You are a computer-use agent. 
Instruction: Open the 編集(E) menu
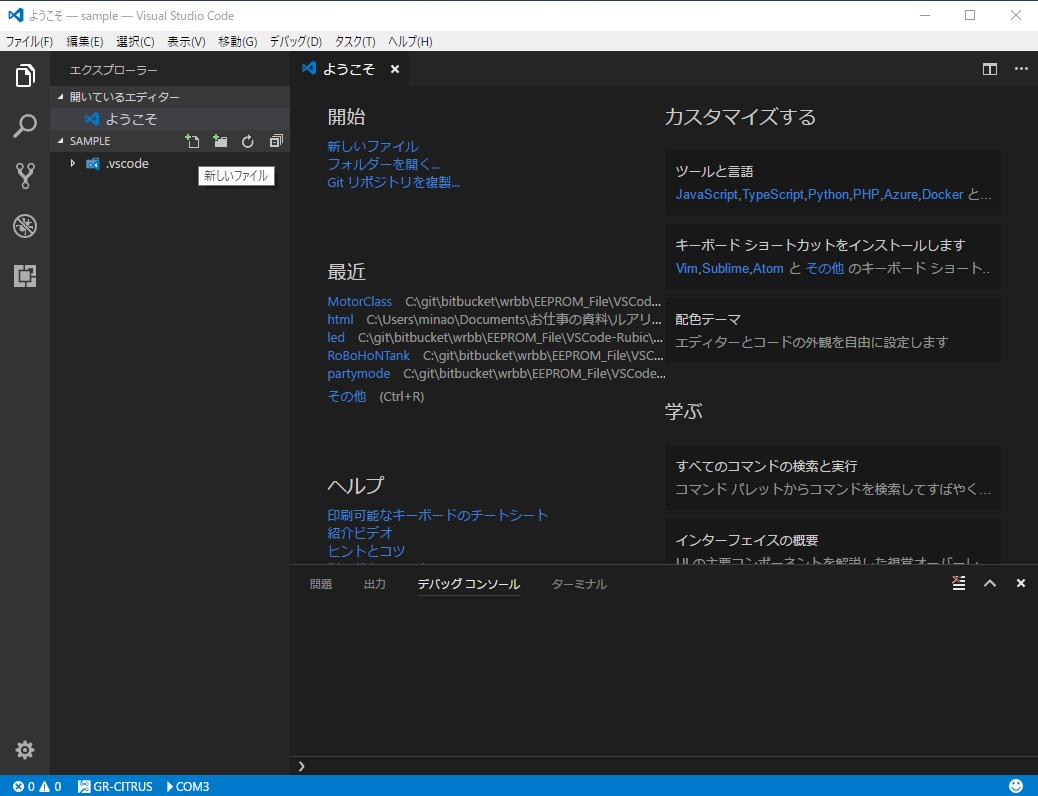click(85, 42)
